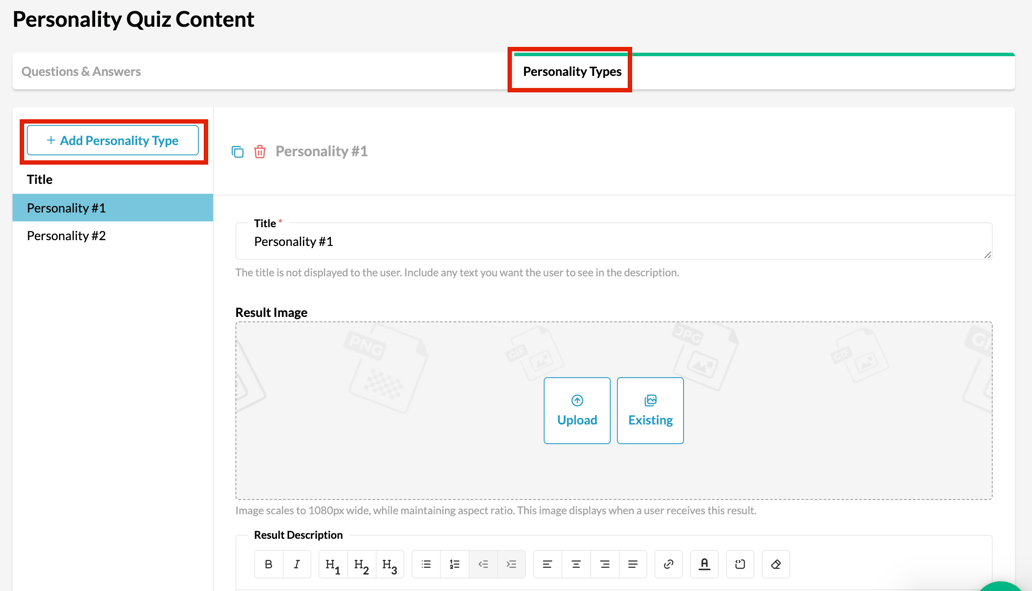Upload a result image
The width and height of the screenshot is (1032, 591).
pos(577,411)
